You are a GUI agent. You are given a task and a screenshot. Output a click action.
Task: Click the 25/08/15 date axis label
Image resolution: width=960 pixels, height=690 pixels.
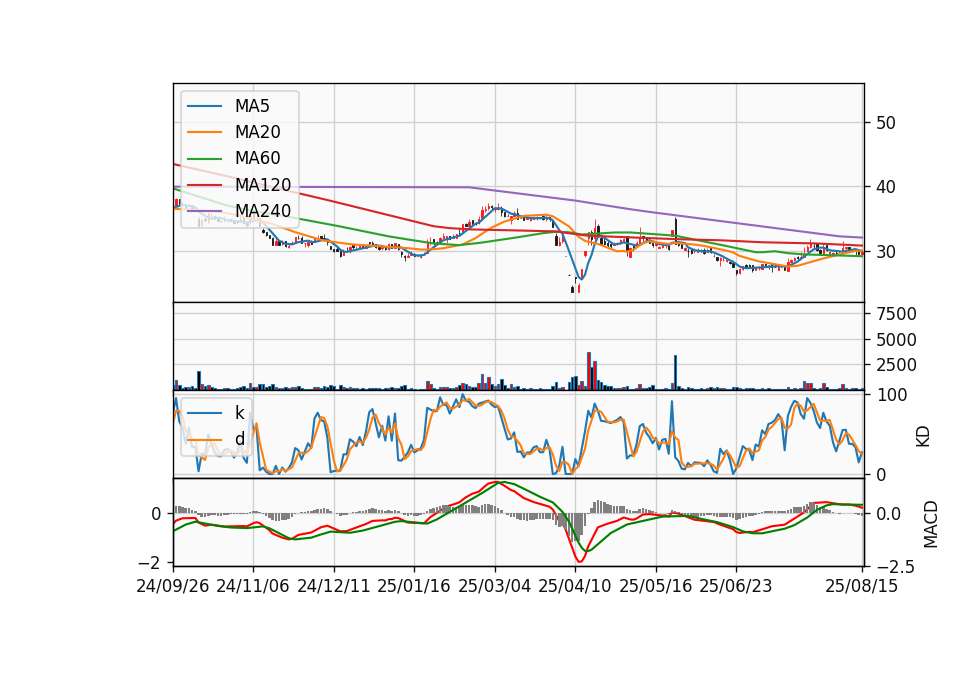pos(861,586)
